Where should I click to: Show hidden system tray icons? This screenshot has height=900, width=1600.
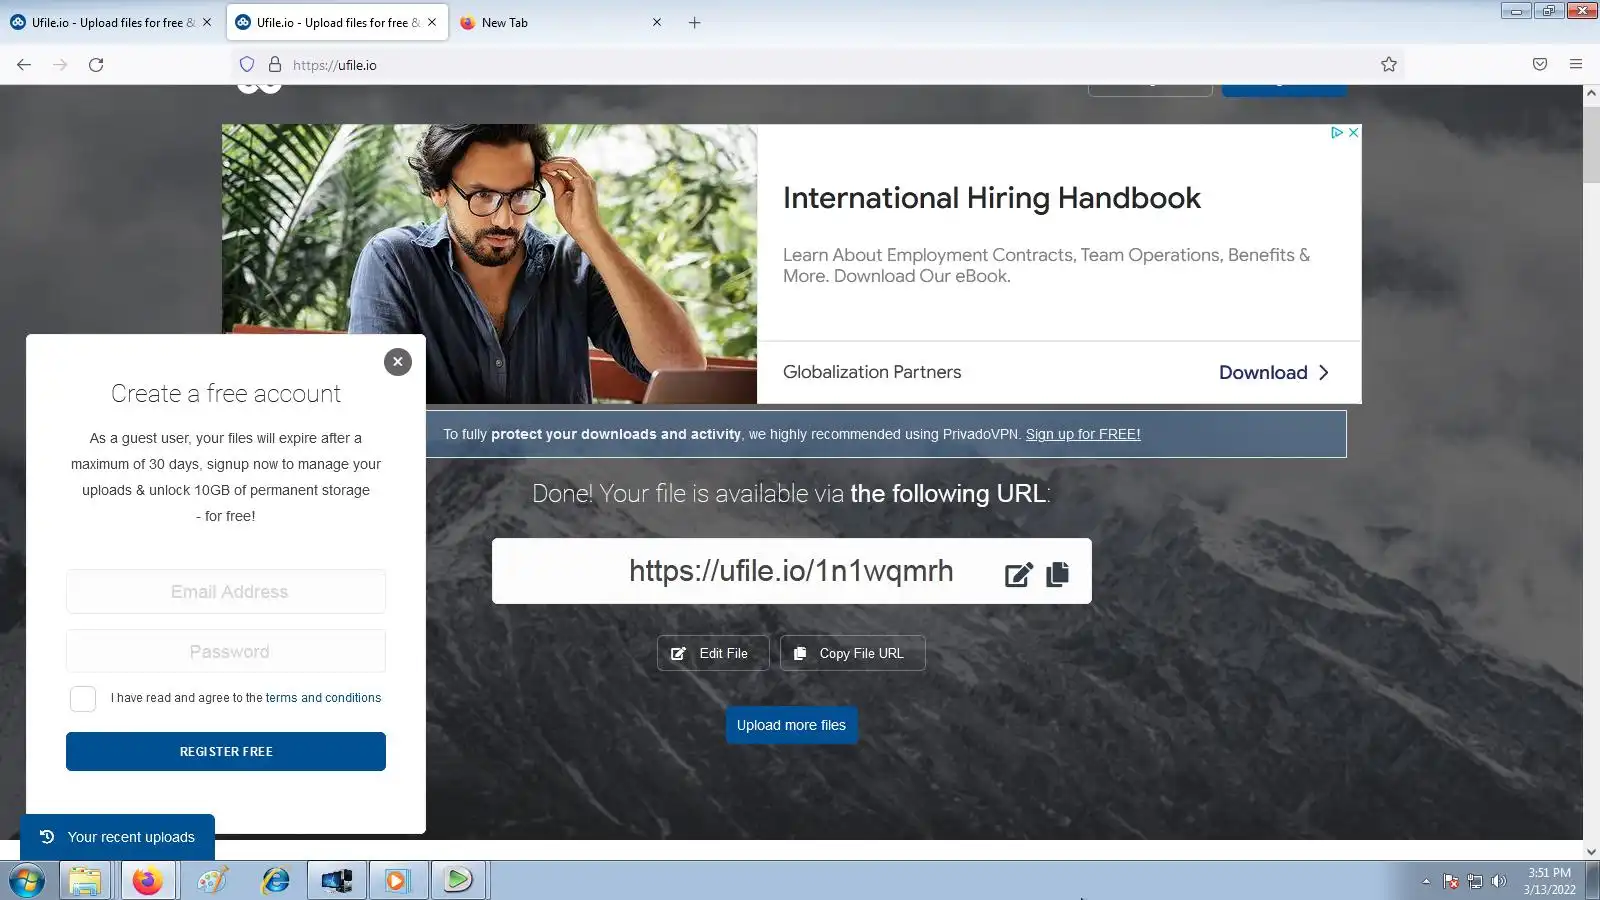point(1426,881)
